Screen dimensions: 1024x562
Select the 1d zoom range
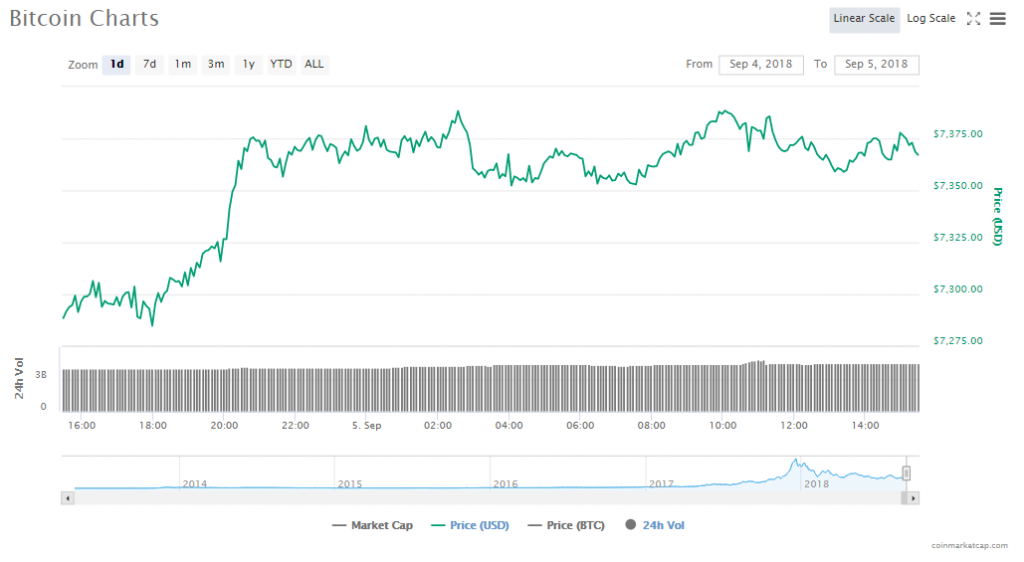point(117,64)
